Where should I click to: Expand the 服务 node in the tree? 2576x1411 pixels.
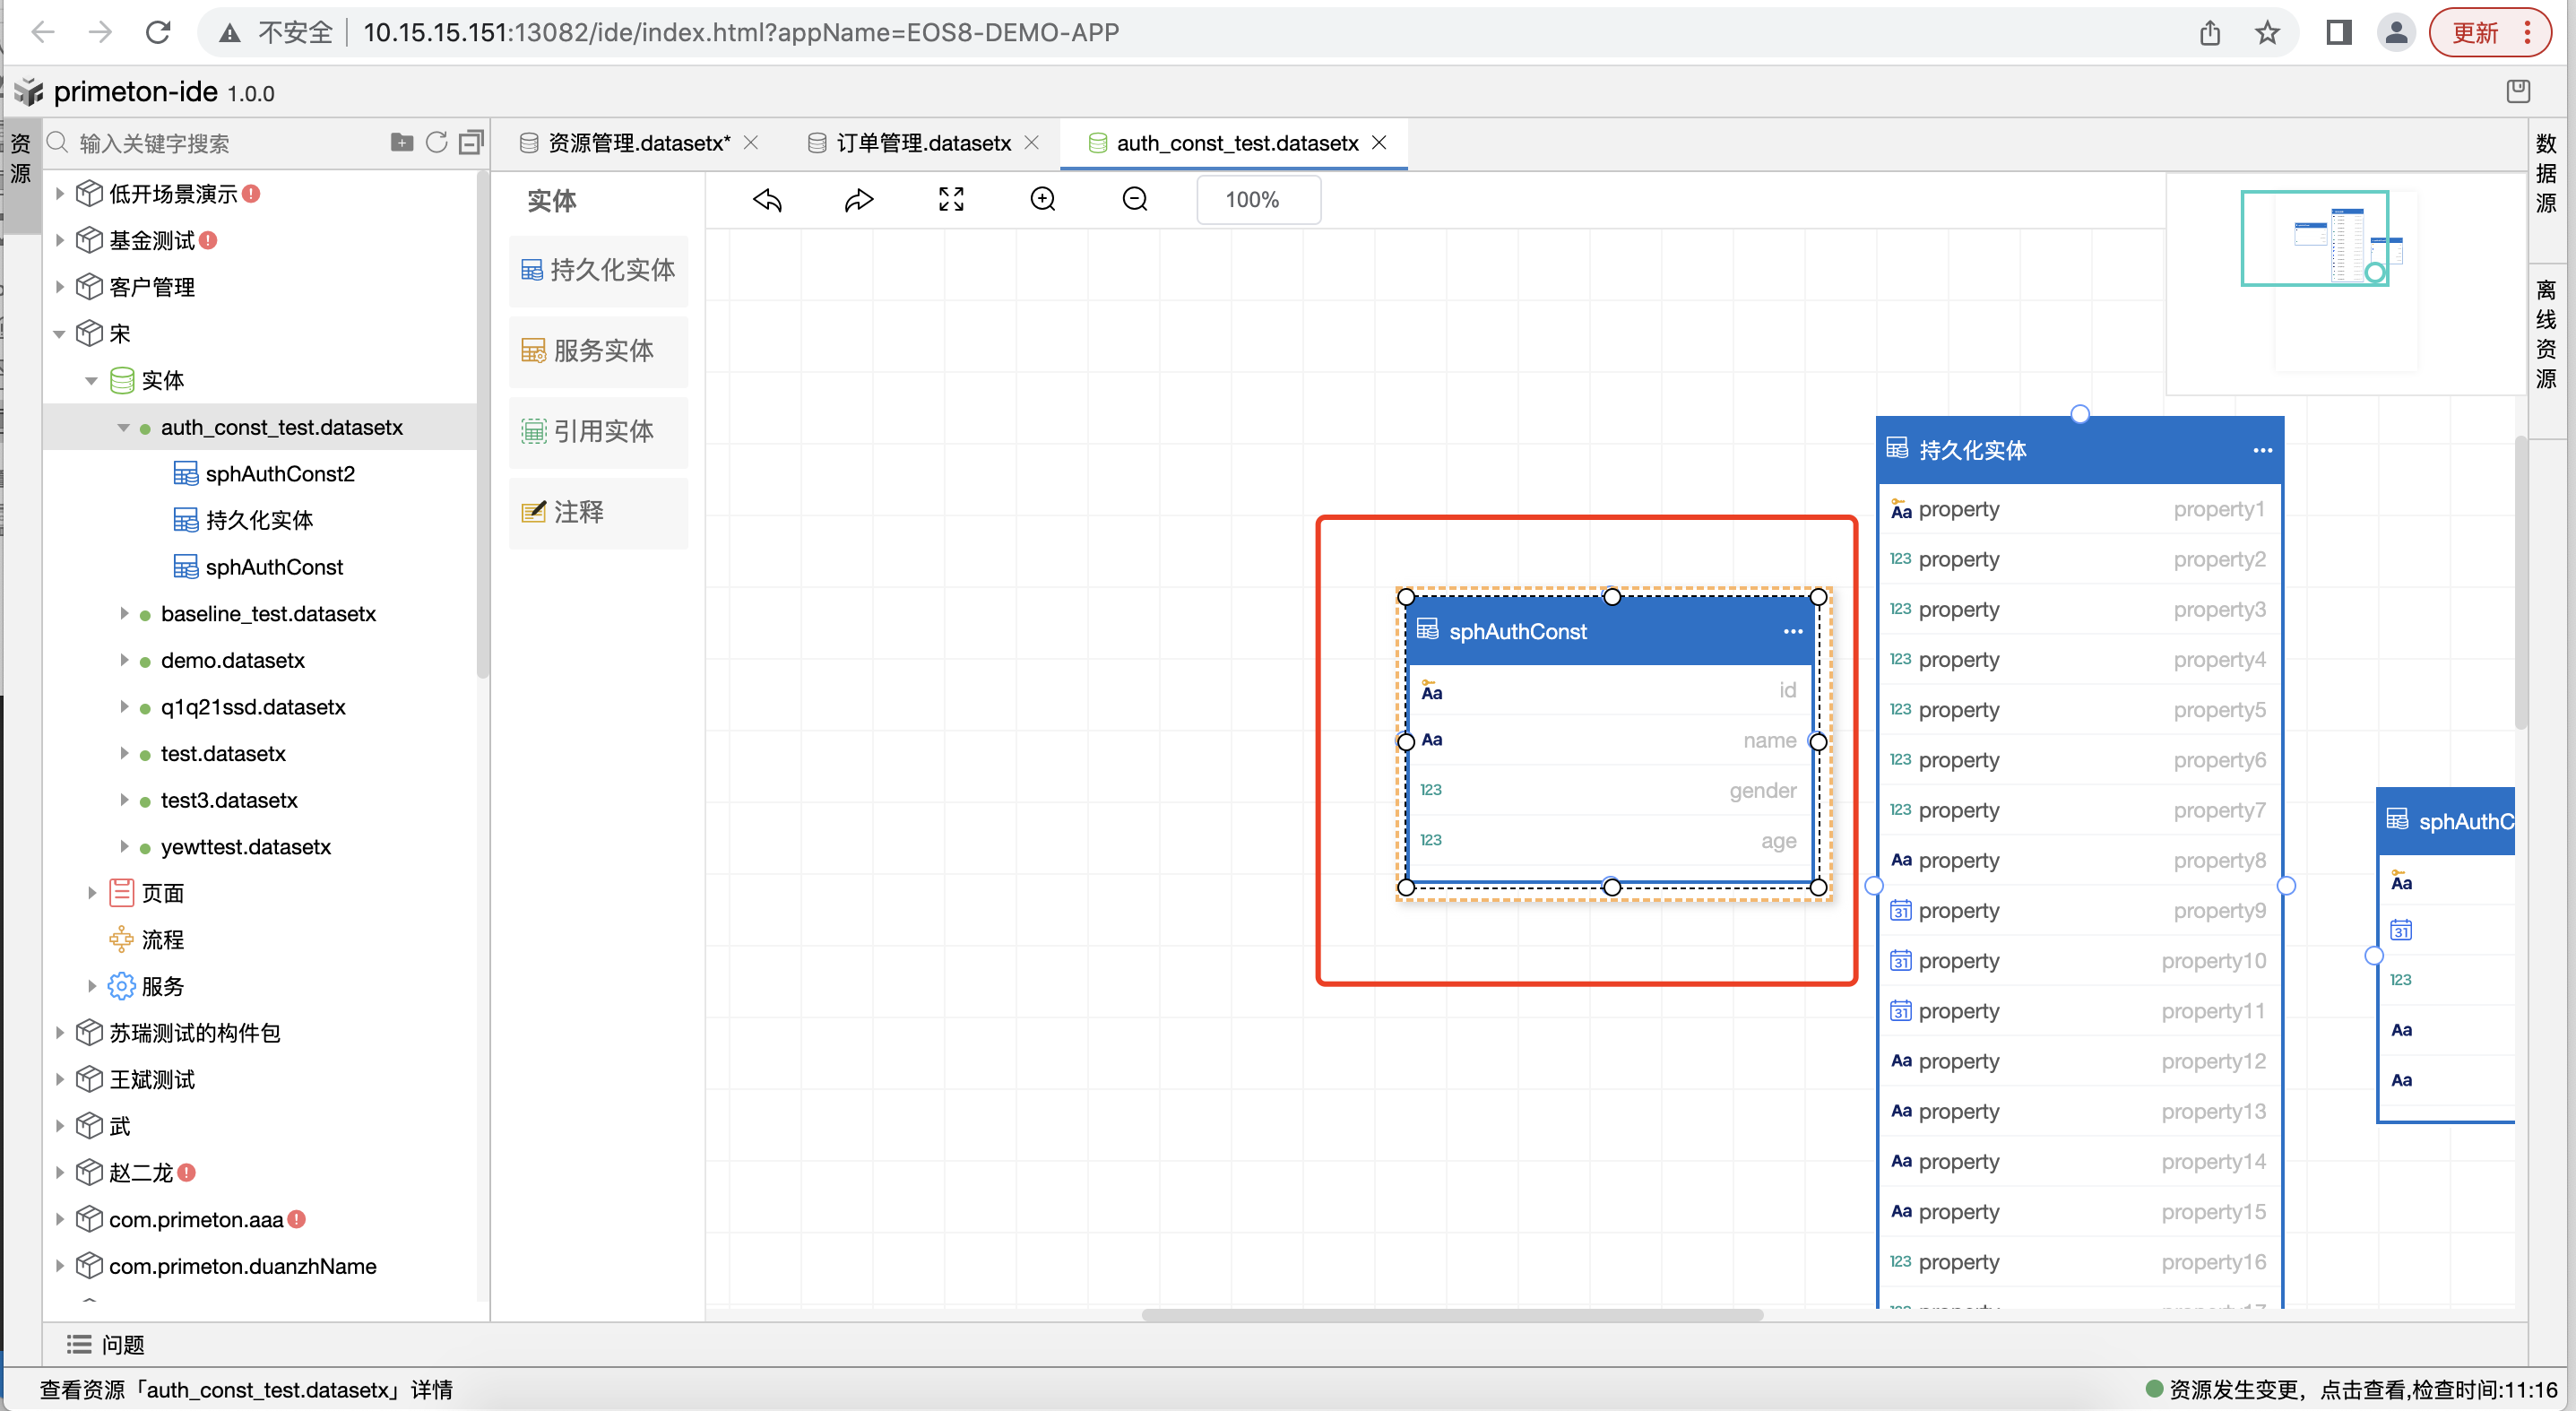[92, 986]
